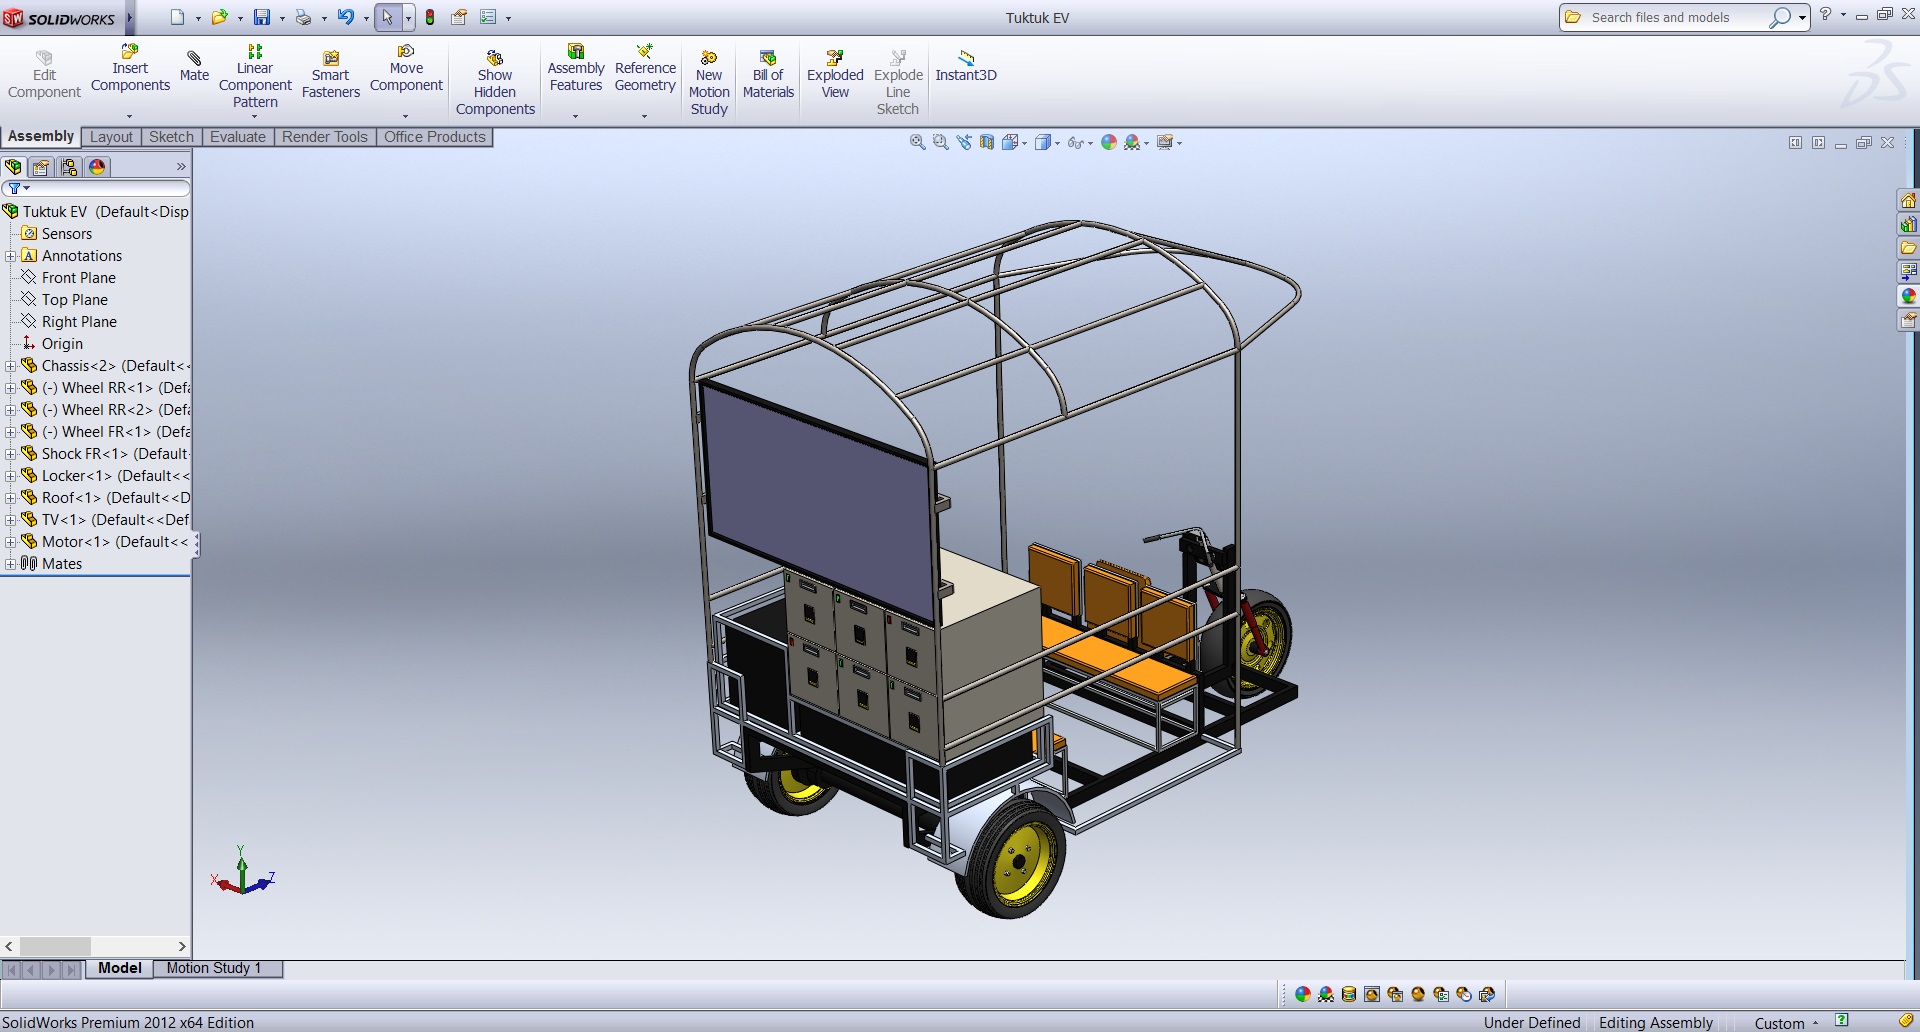Click Explode Line Sketch tool
The width and height of the screenshot is (1920, 1032).
(x=898, y=83)
